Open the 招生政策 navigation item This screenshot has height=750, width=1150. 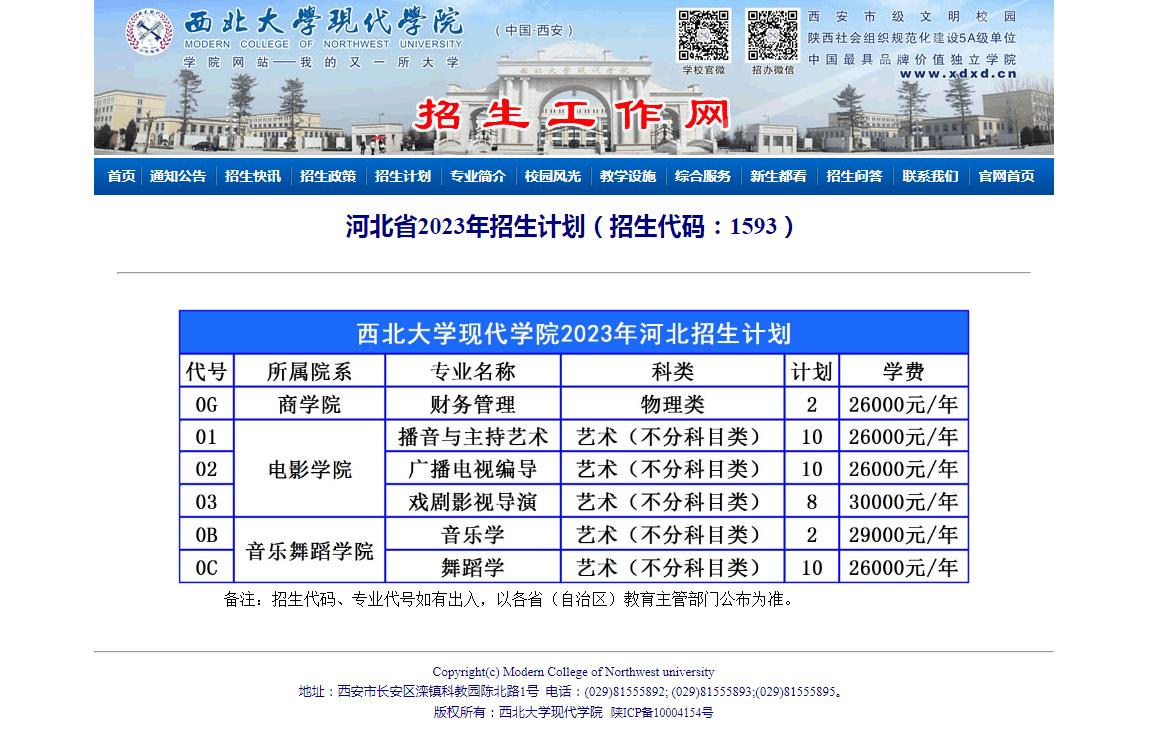coord(328,176)
